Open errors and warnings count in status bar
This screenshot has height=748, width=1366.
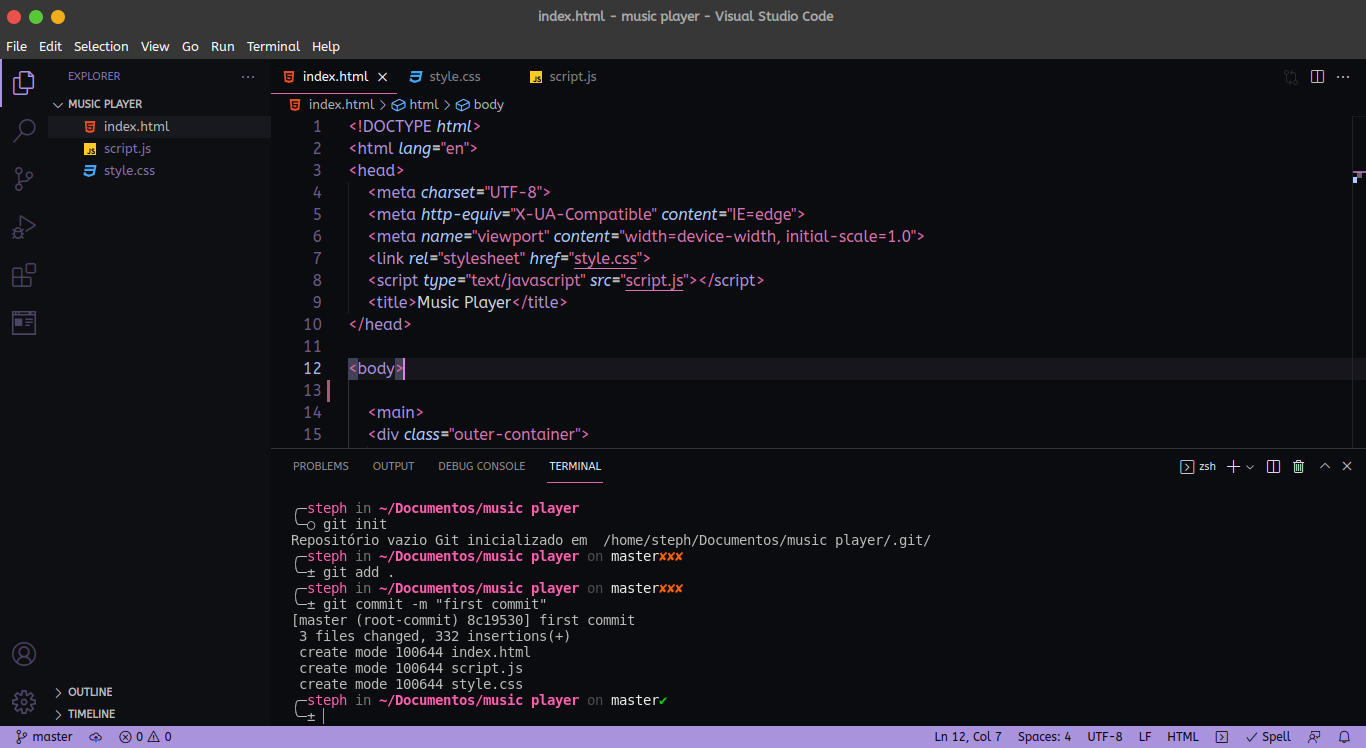[x=145, y=737]
